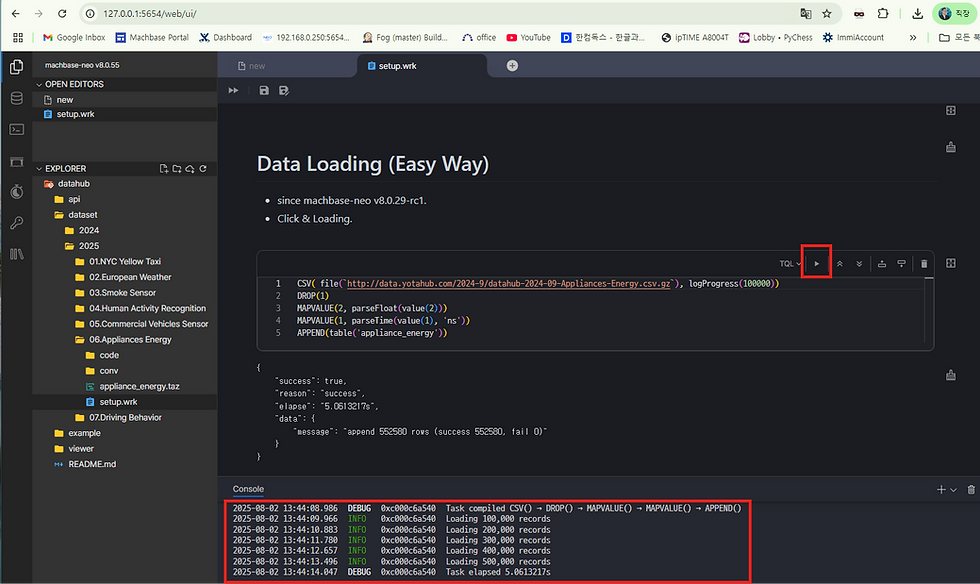Save the worksheet file

[264, 91]
